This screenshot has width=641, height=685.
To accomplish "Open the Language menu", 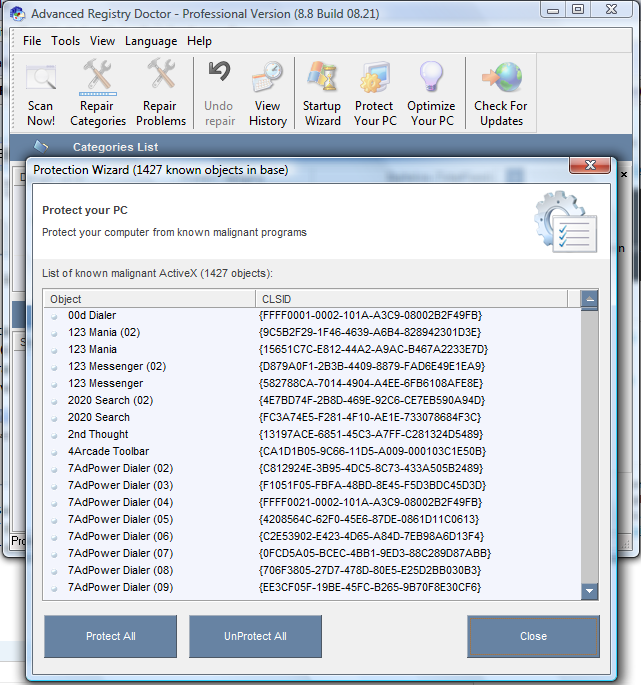I will coord(151,41).
